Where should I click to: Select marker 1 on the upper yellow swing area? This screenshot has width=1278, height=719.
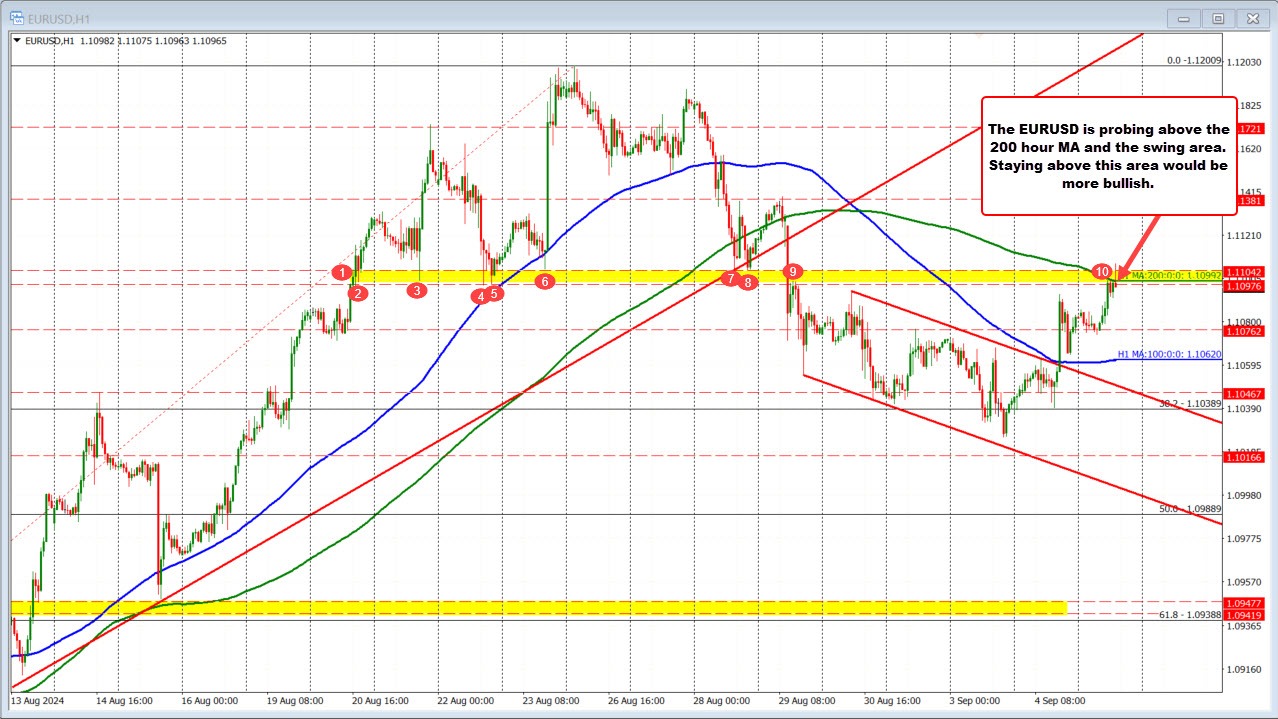(342, 271)
